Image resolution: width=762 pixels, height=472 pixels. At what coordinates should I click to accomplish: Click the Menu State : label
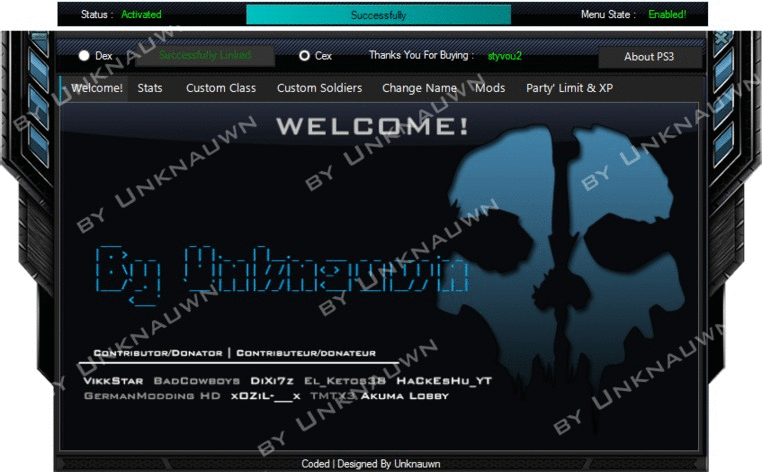608,15
